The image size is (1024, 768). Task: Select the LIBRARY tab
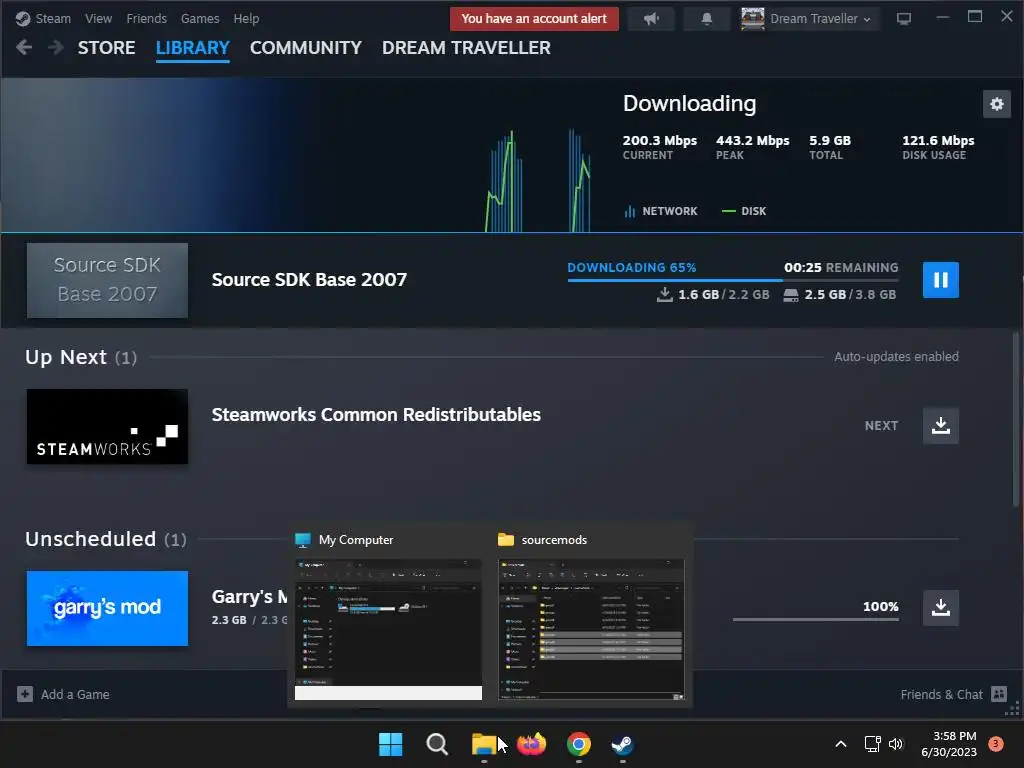[x=193, y=48]
